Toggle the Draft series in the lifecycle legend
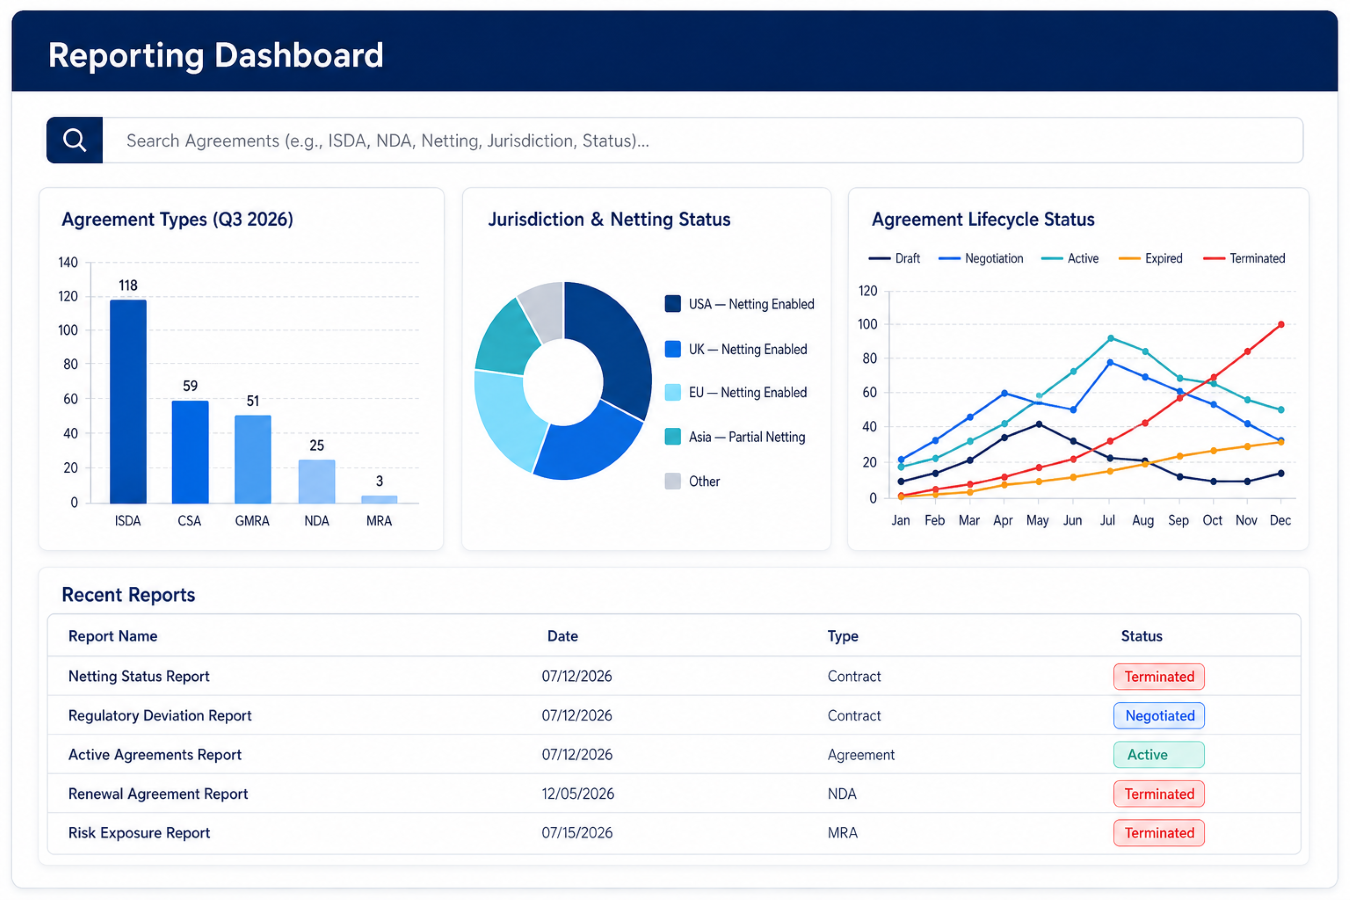Viewport: 1350px width, 900px height. coord(895,258)
